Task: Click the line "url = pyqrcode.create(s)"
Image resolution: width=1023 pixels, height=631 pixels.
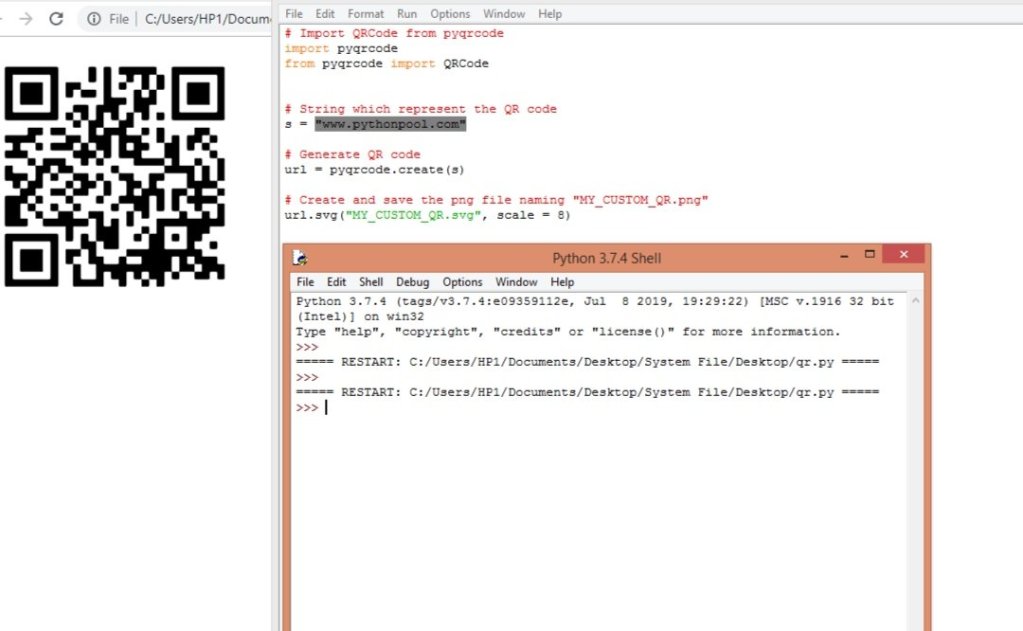Action: [374, 170]
